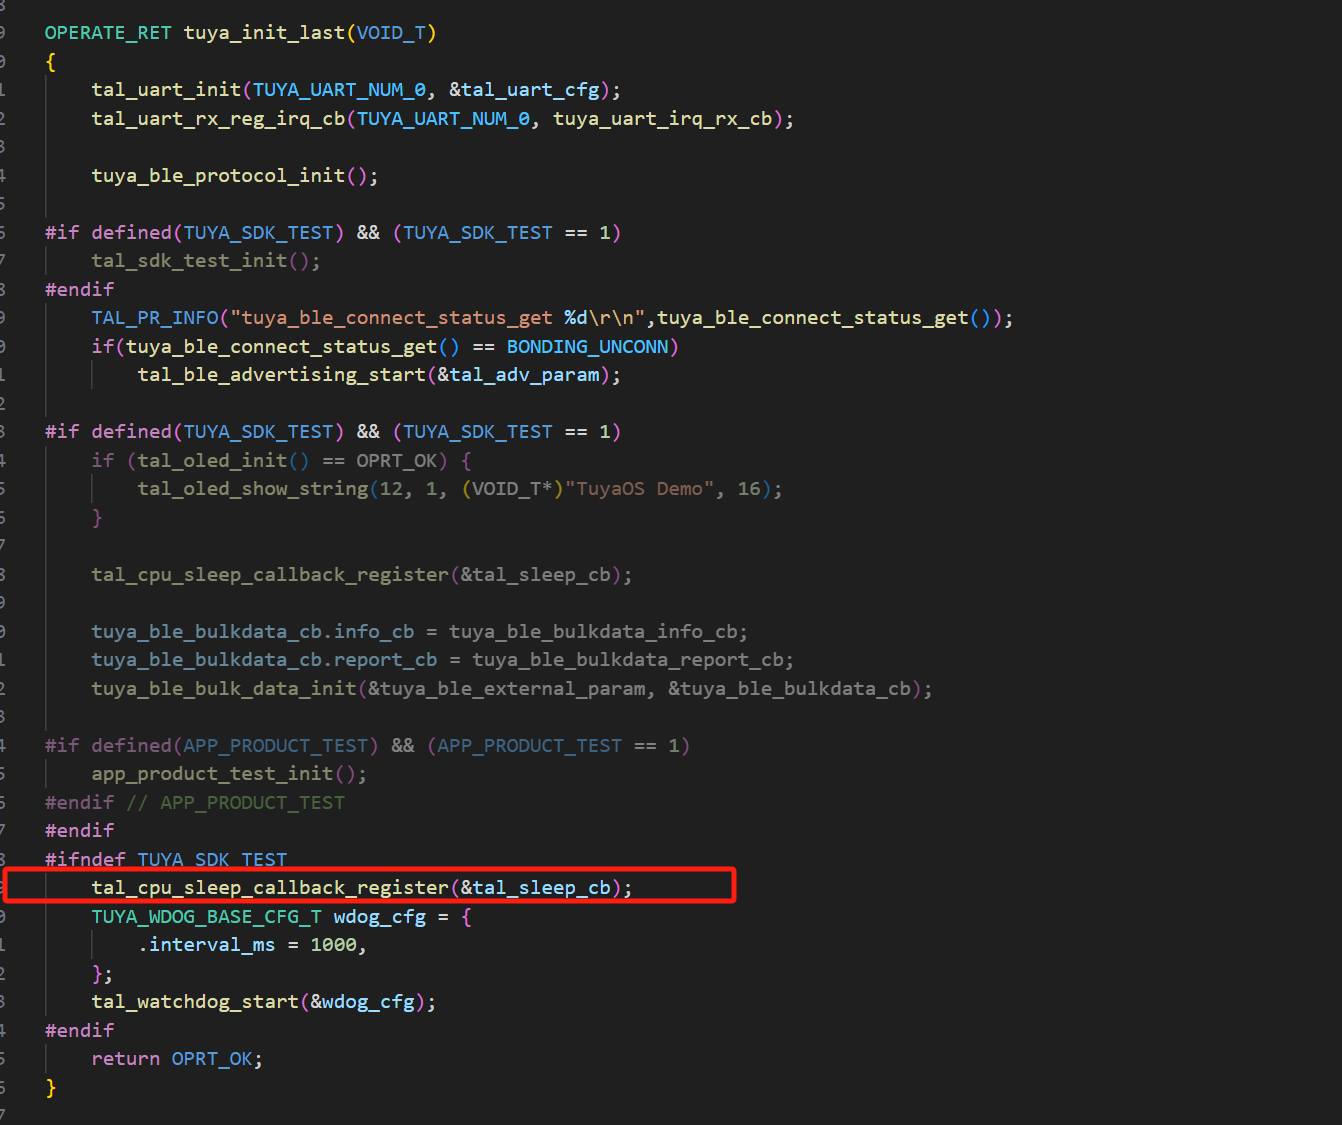Click the tal_uart_init call
Viewport: 1342px width, 1125px height.
click(x=166, y=90)
